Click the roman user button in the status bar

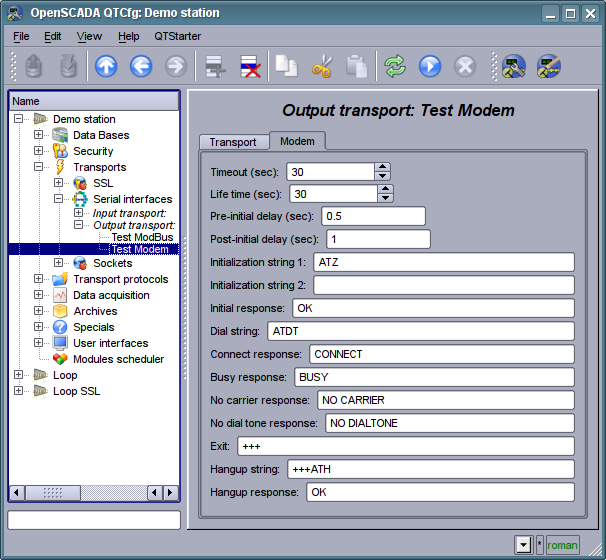point(562,545)
